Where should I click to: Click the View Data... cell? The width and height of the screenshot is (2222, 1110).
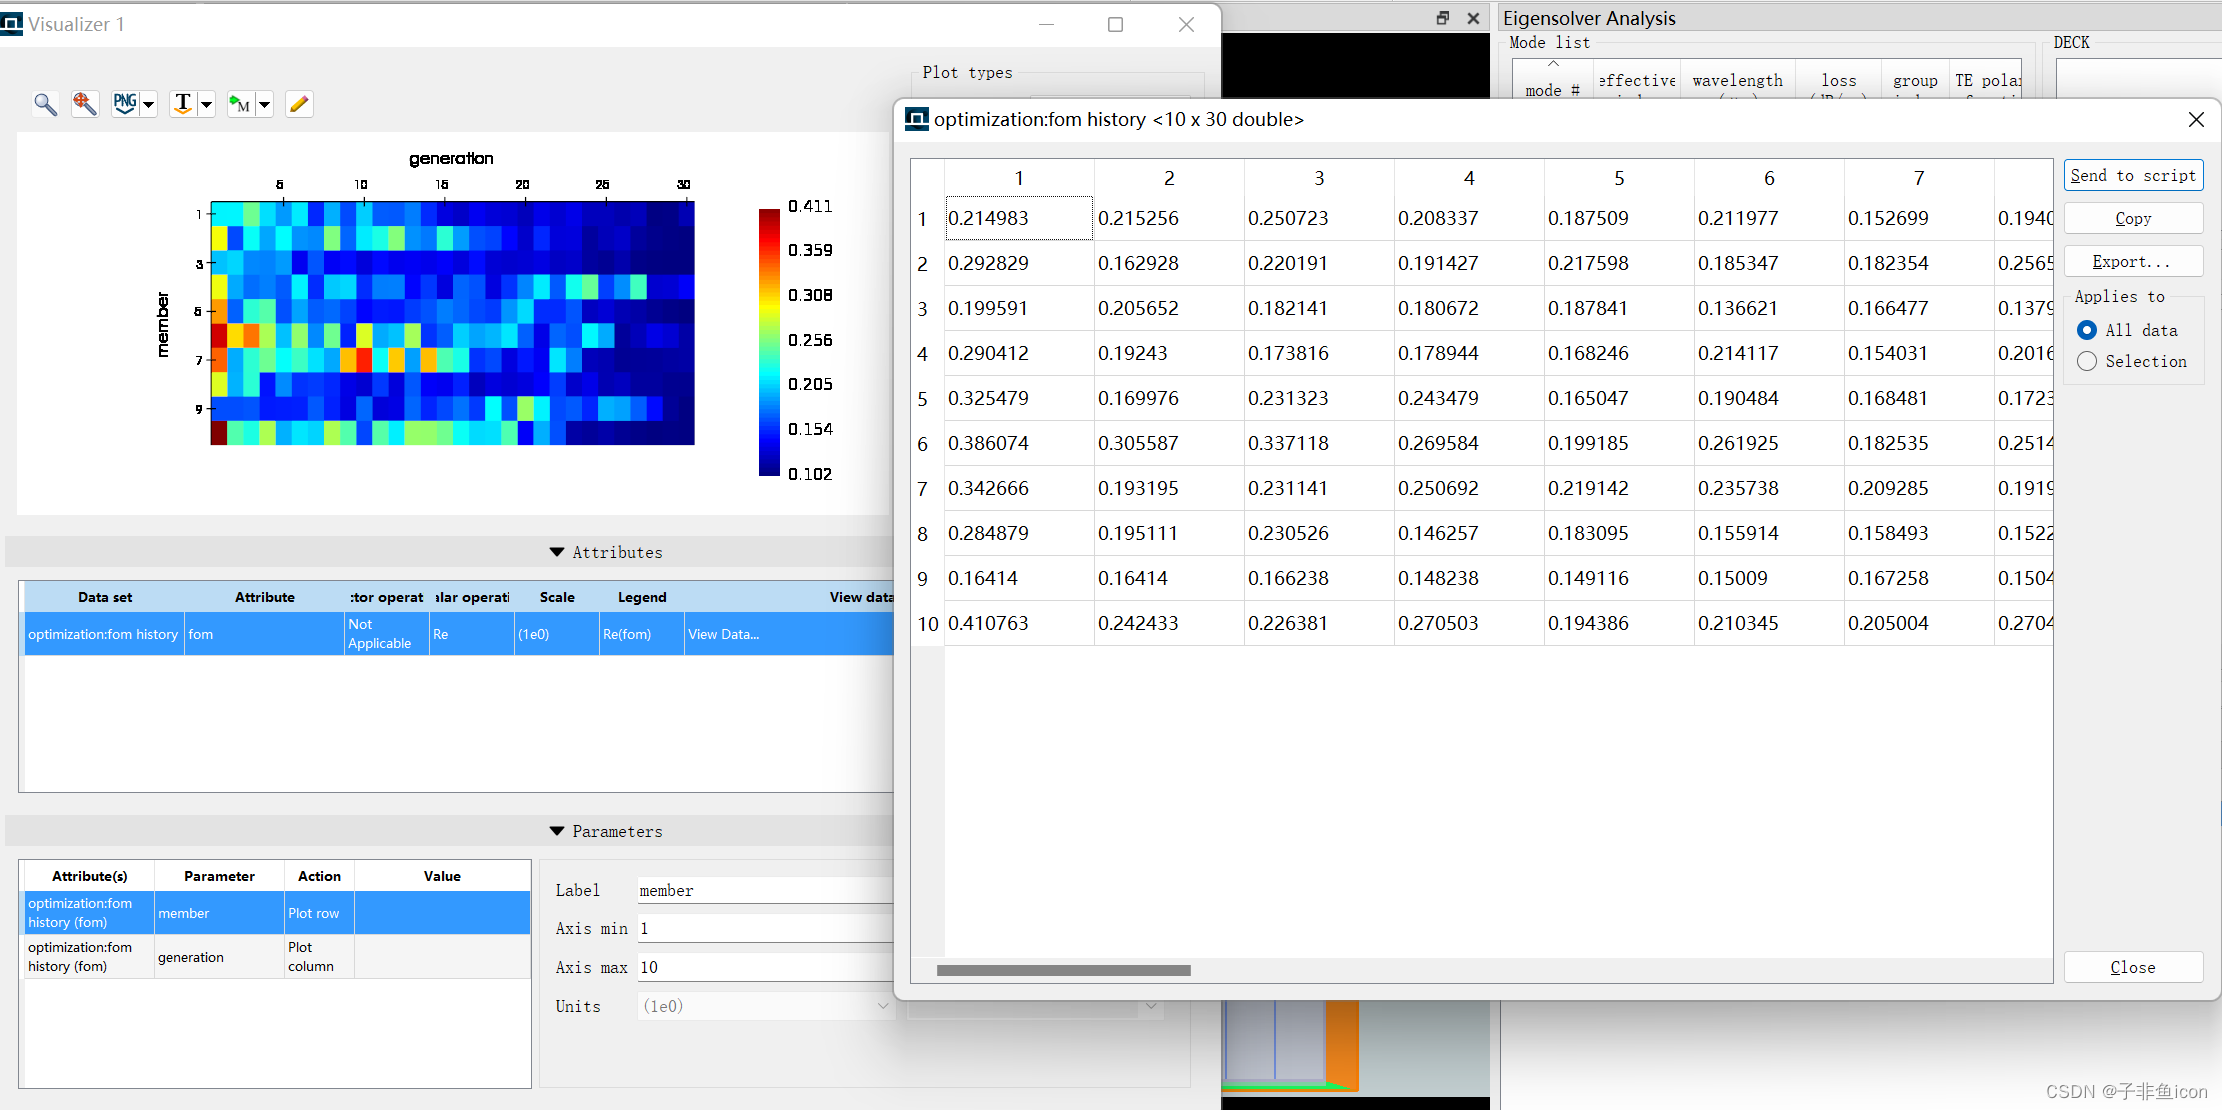(x=723, y=634)
